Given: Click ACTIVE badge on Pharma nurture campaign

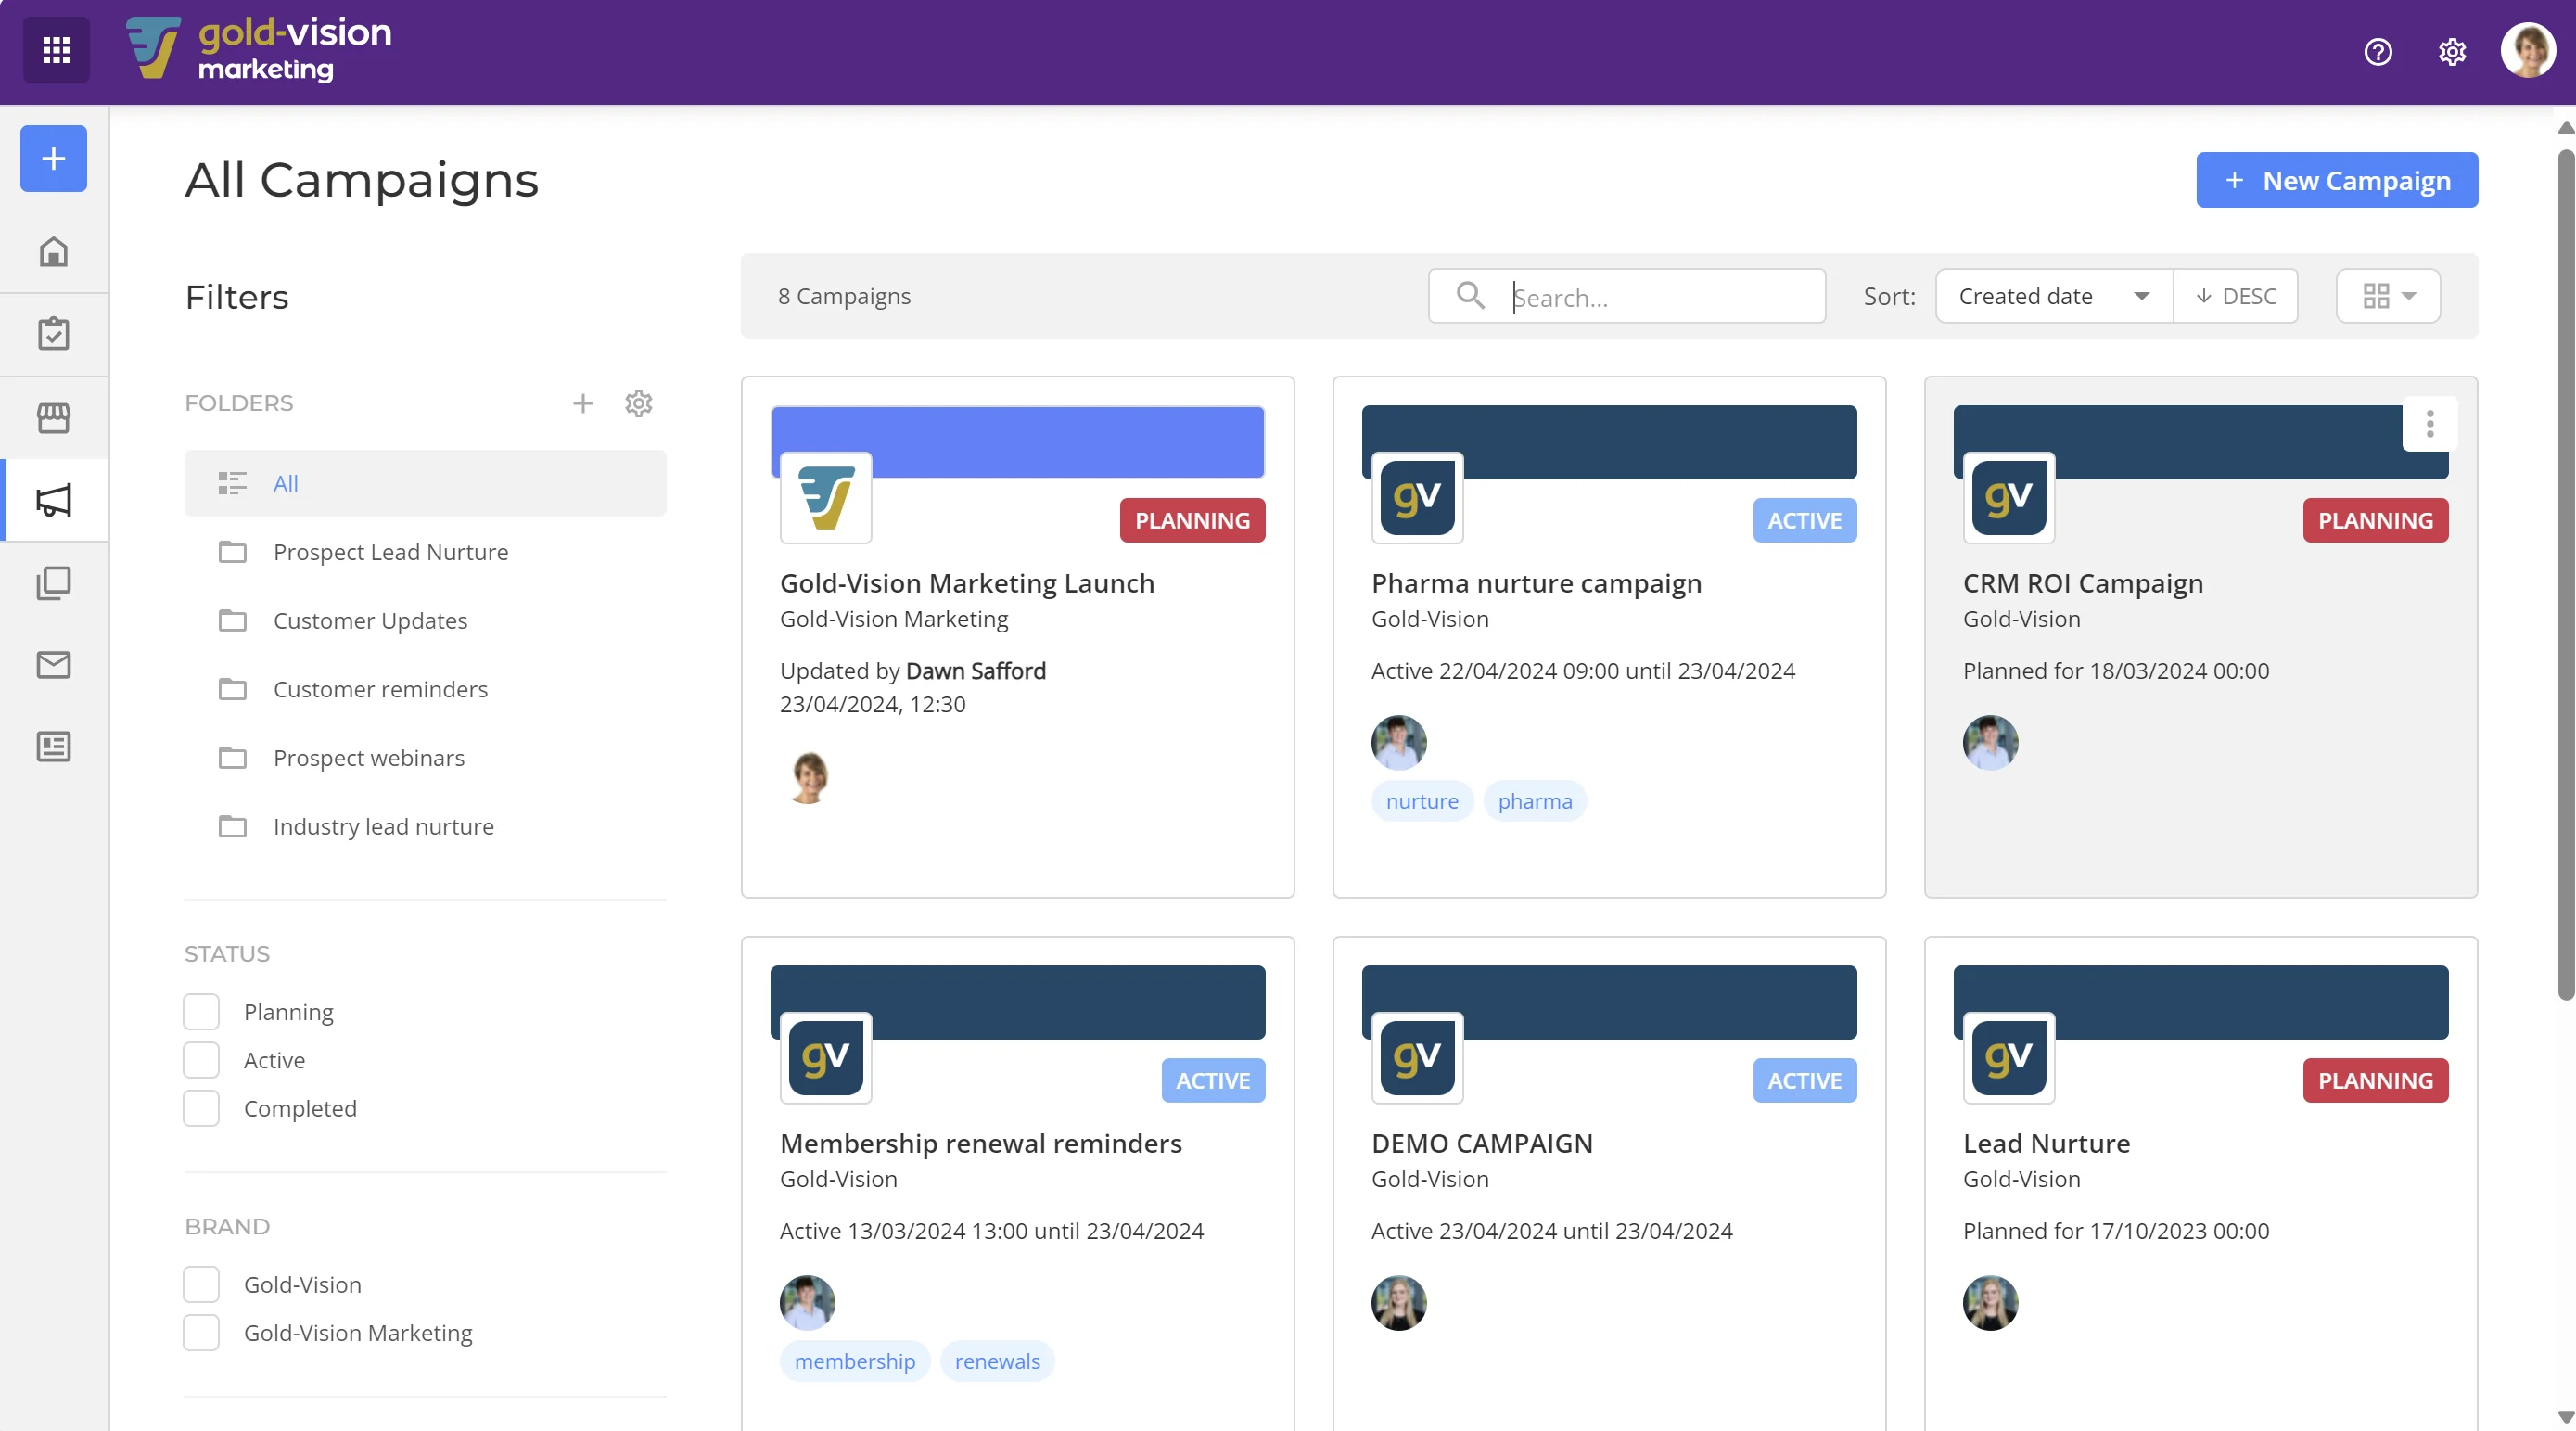Looking at the screenshot, I should click(1804, 520).
